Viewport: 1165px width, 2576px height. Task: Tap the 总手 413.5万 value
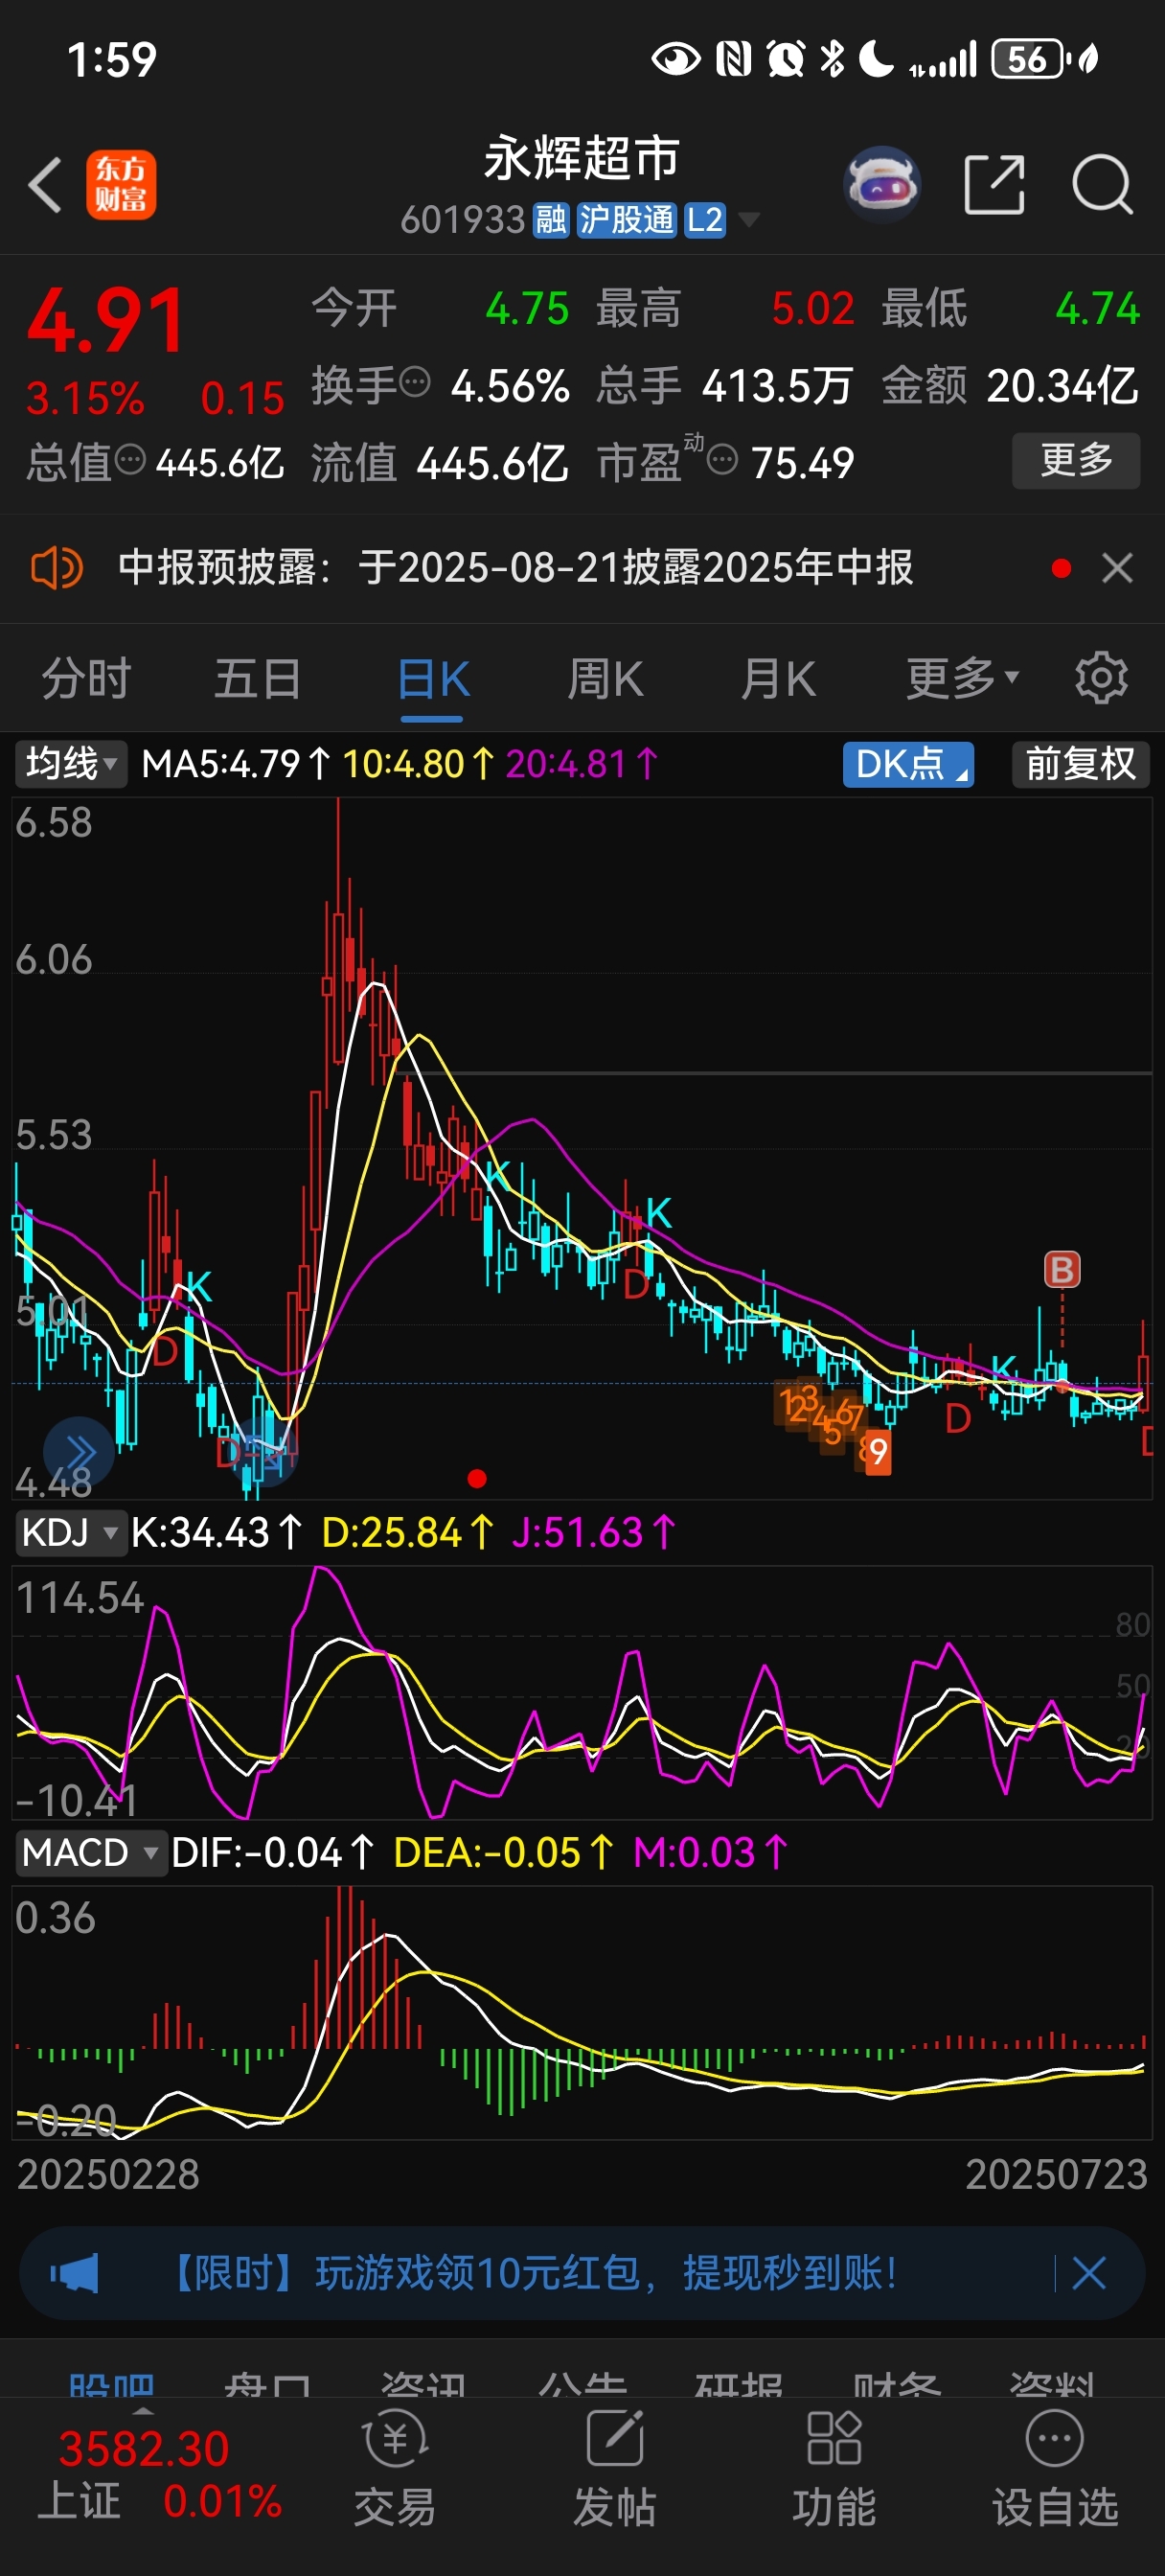coord(777,385)
